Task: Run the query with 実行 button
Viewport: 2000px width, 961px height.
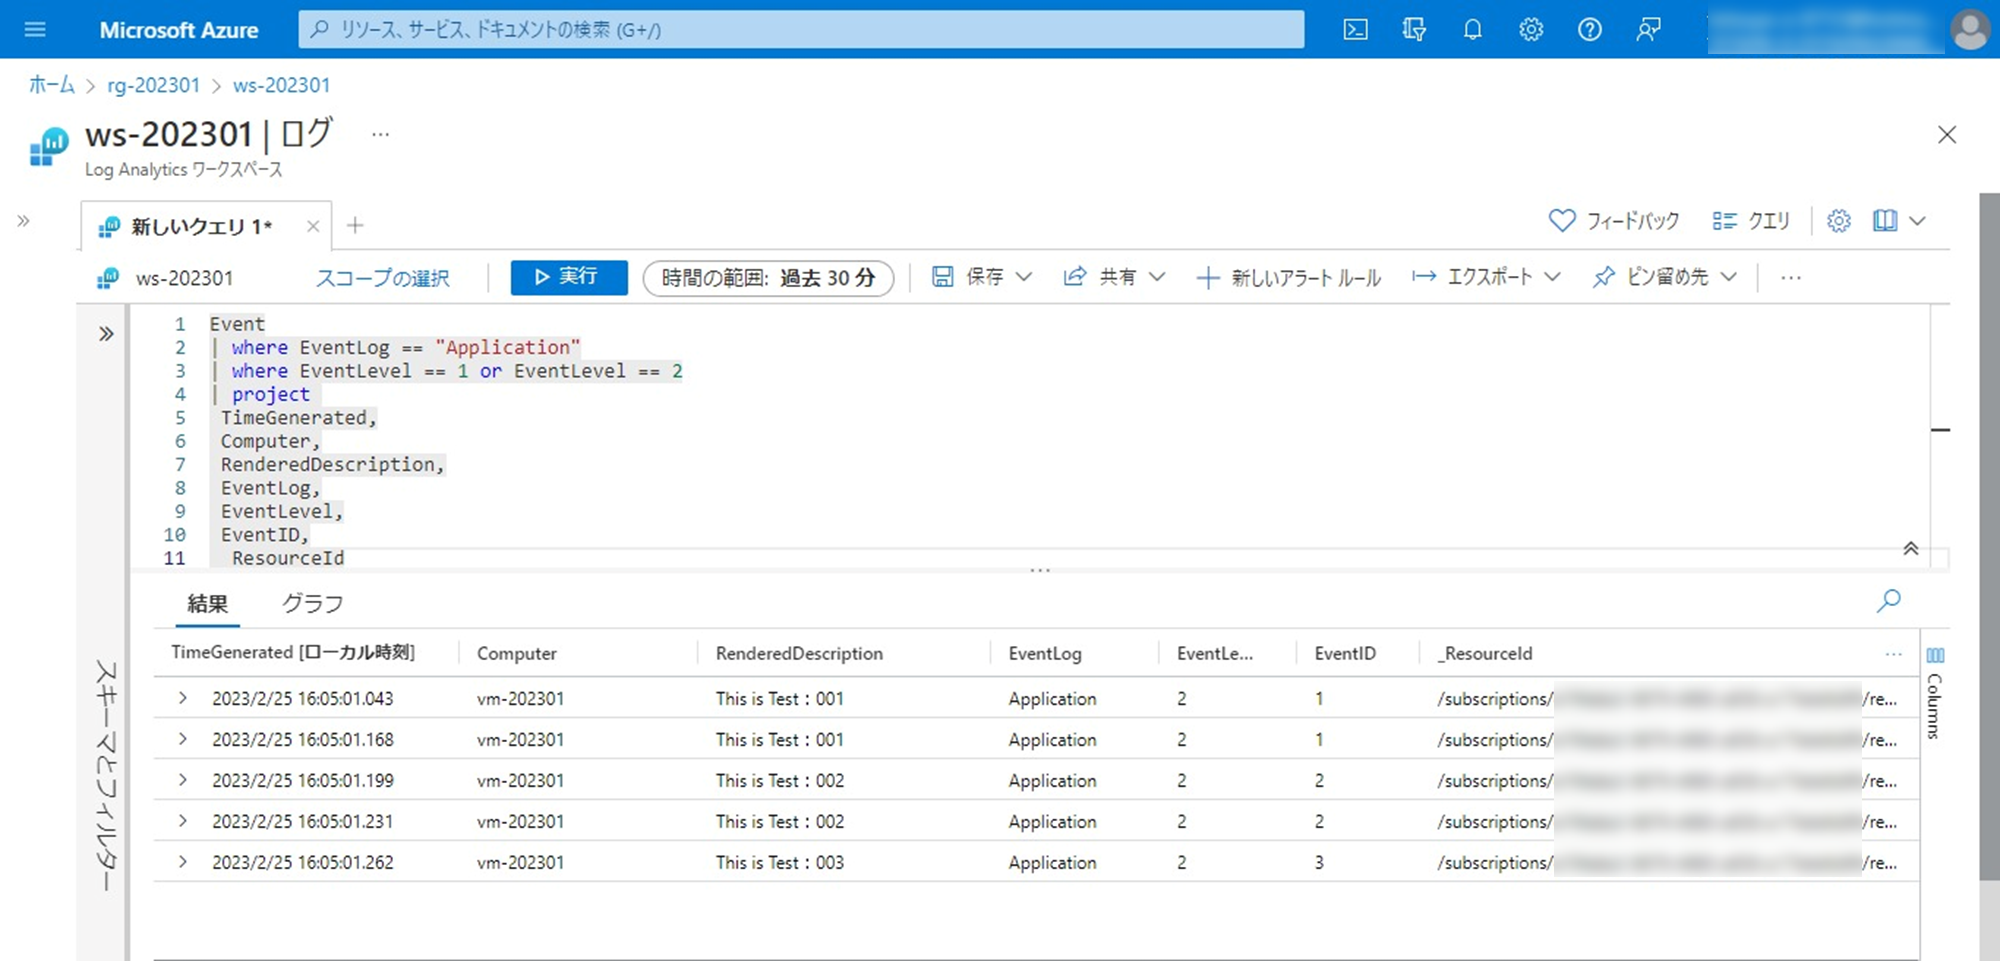Action: click(x=569, y=277)
